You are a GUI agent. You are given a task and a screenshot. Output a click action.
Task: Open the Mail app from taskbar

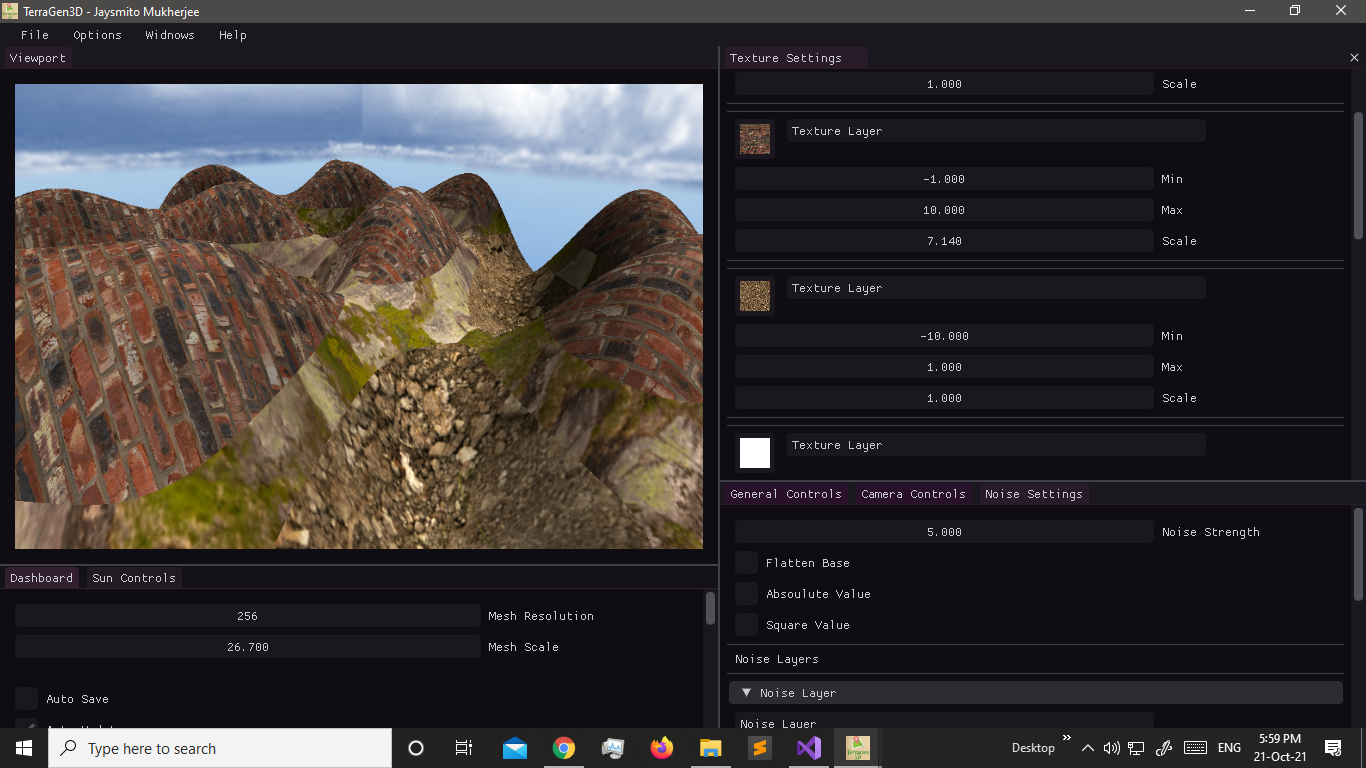click(x=515, y=748)
